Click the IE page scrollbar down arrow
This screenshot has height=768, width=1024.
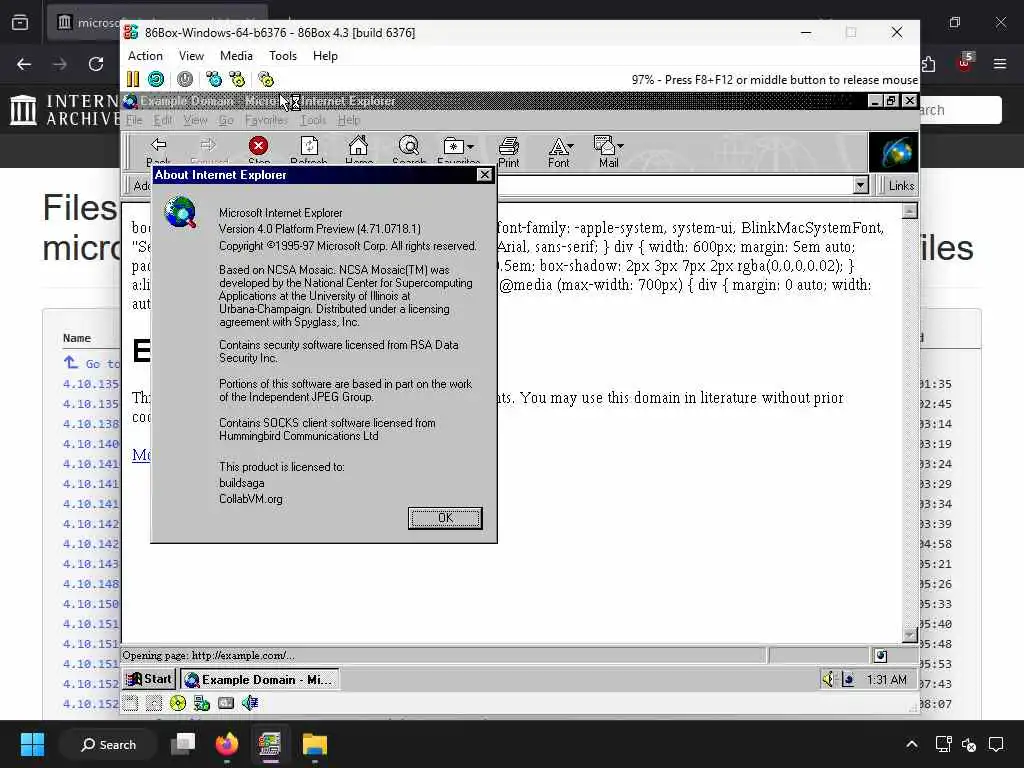pos(910,635)
